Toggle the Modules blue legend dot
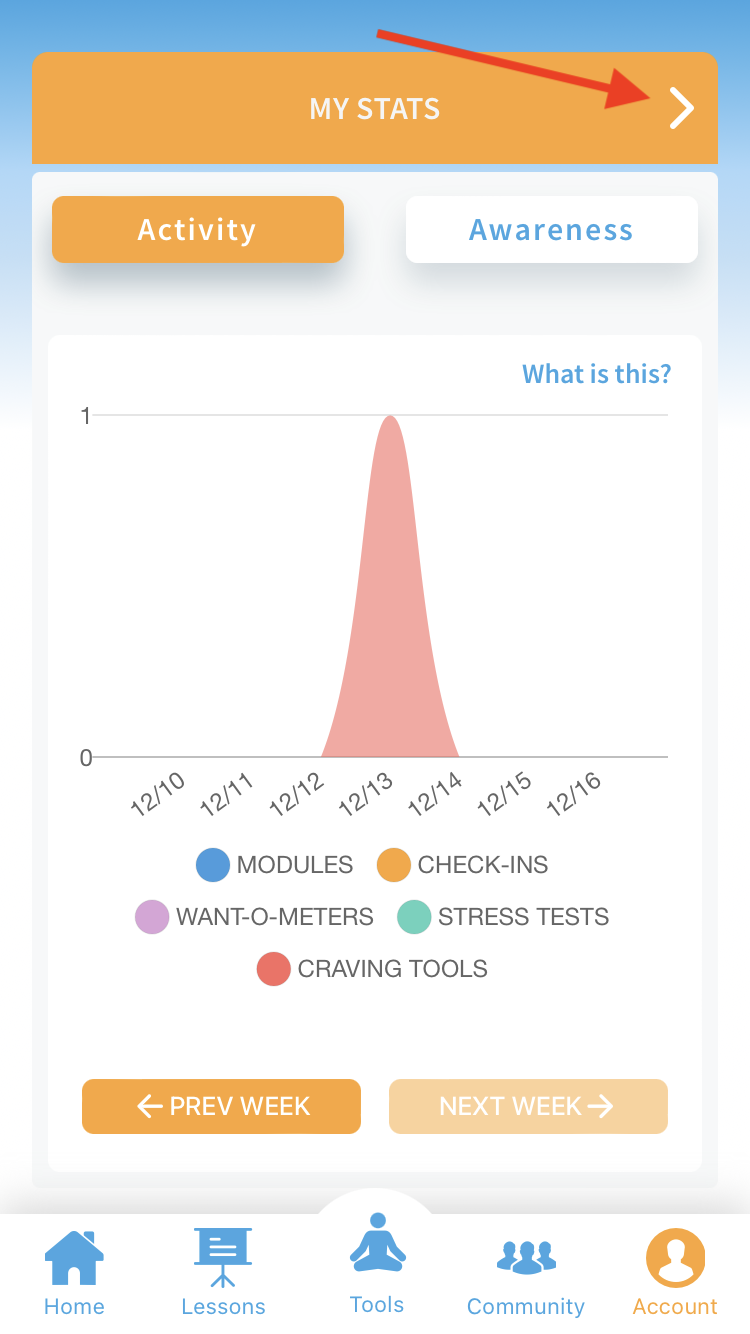The width and height of the screenshot is (750, 1334). pyautogui.click(x=213, y=865)
